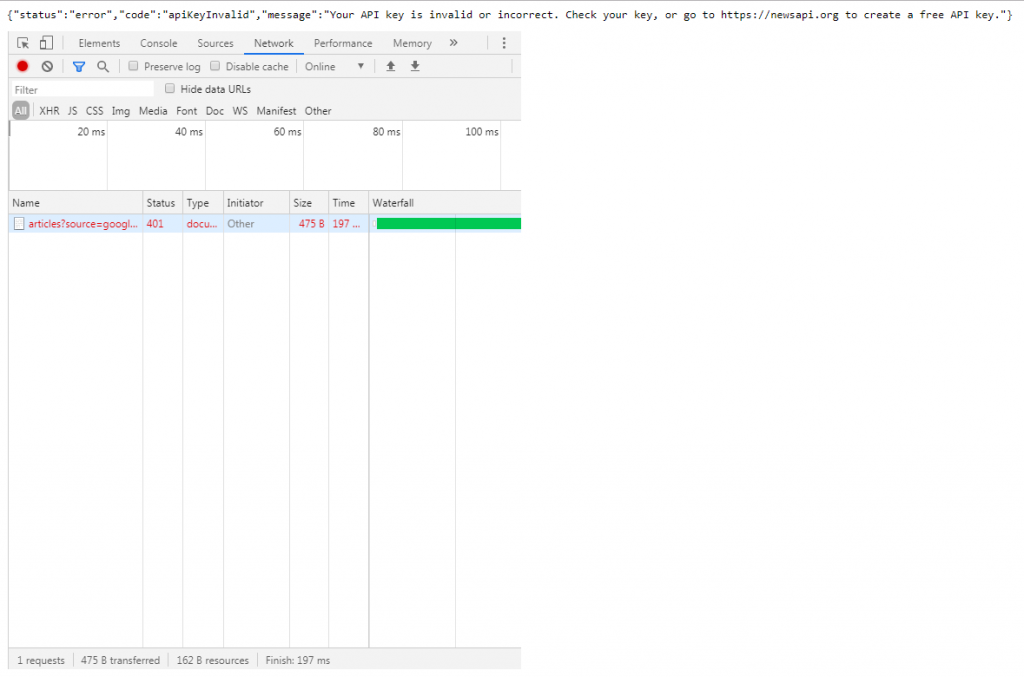Open the Performance tab
1024x677 pixels.
pos(343,43)
